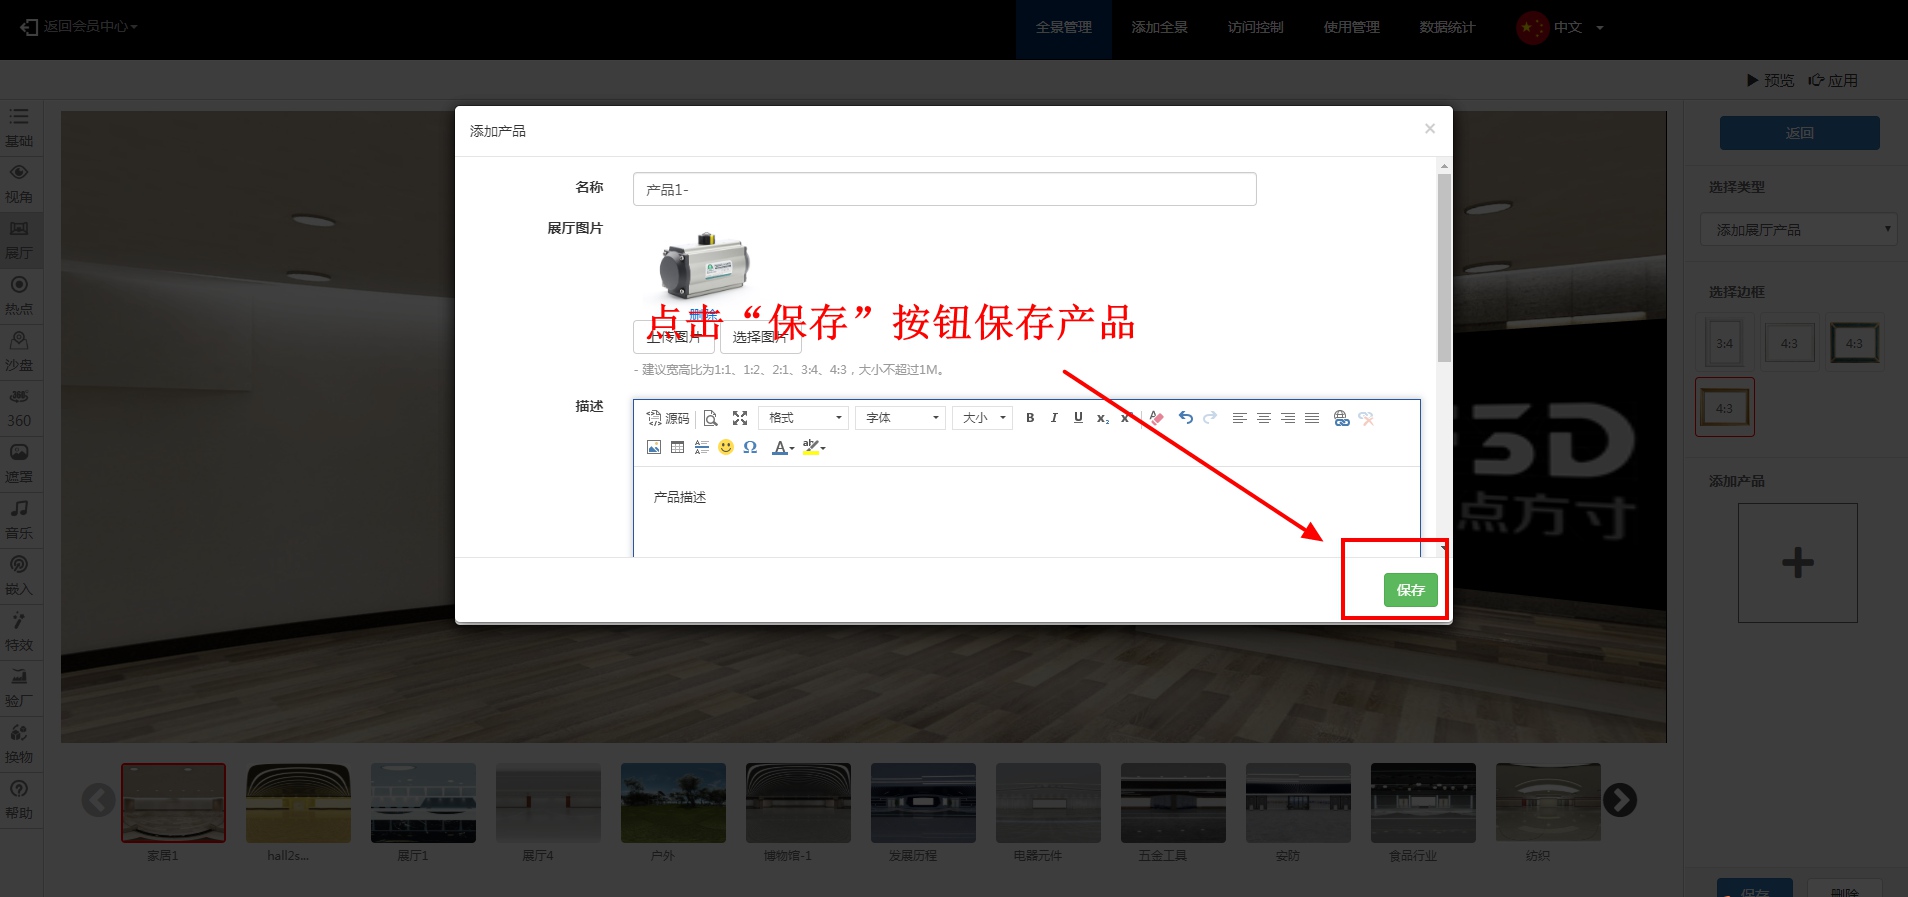
Task: Insert a table into the description
Action: (678, 447)
